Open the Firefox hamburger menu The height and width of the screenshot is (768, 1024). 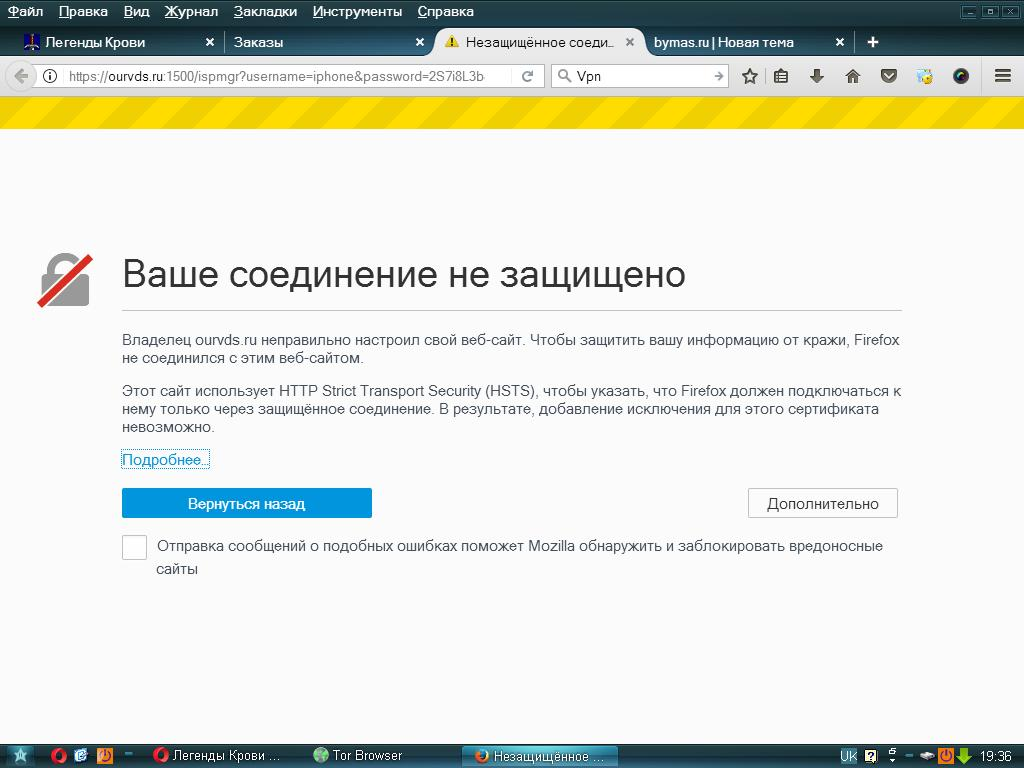[1003, 76]
